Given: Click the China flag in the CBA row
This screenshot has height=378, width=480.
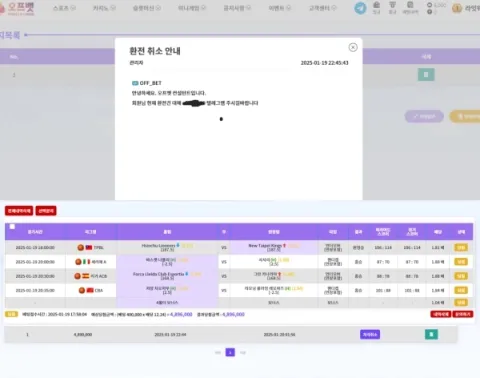Looking at the screenshot, I should point(90,290).
